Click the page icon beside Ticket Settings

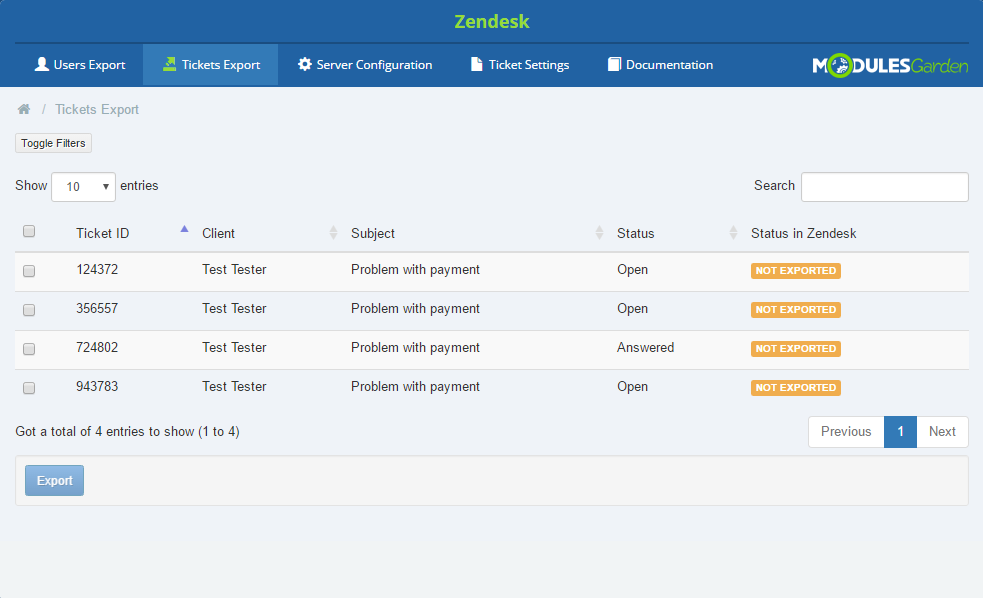tap(476, 64)
